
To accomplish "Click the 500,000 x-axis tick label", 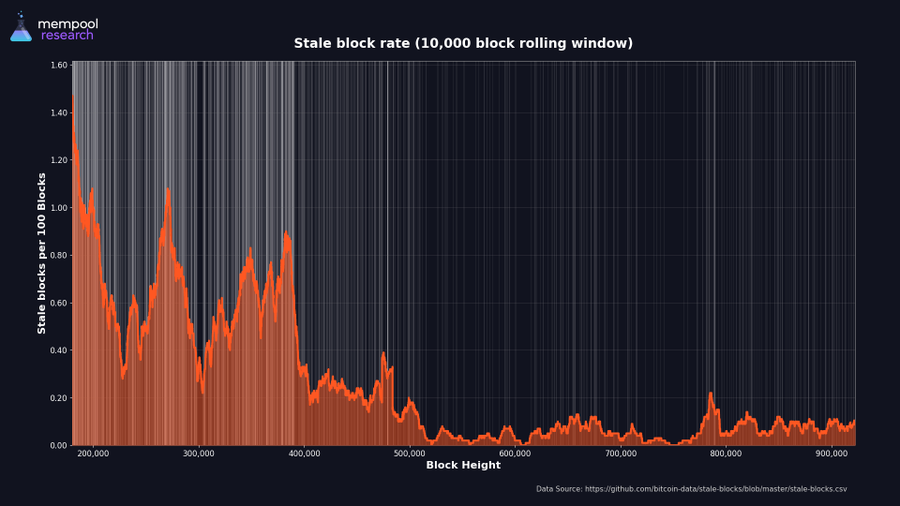I will (410, 453).
